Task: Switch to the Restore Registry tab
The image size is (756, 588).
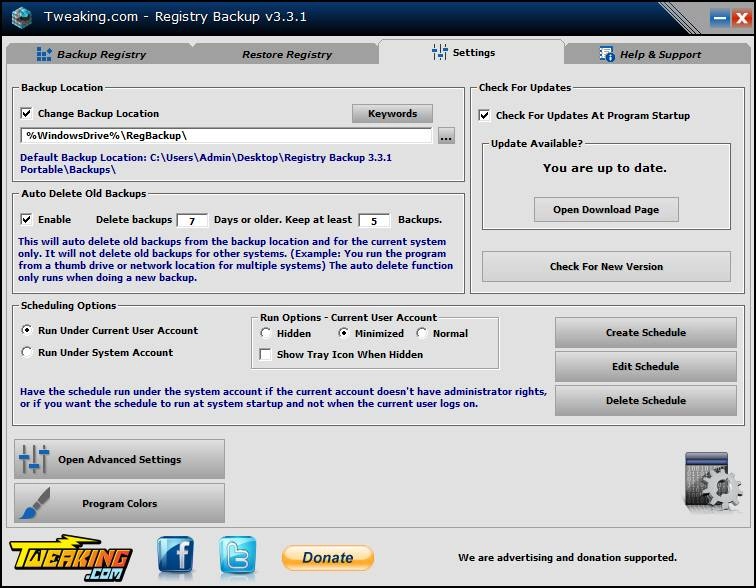Action: (286, 54)
